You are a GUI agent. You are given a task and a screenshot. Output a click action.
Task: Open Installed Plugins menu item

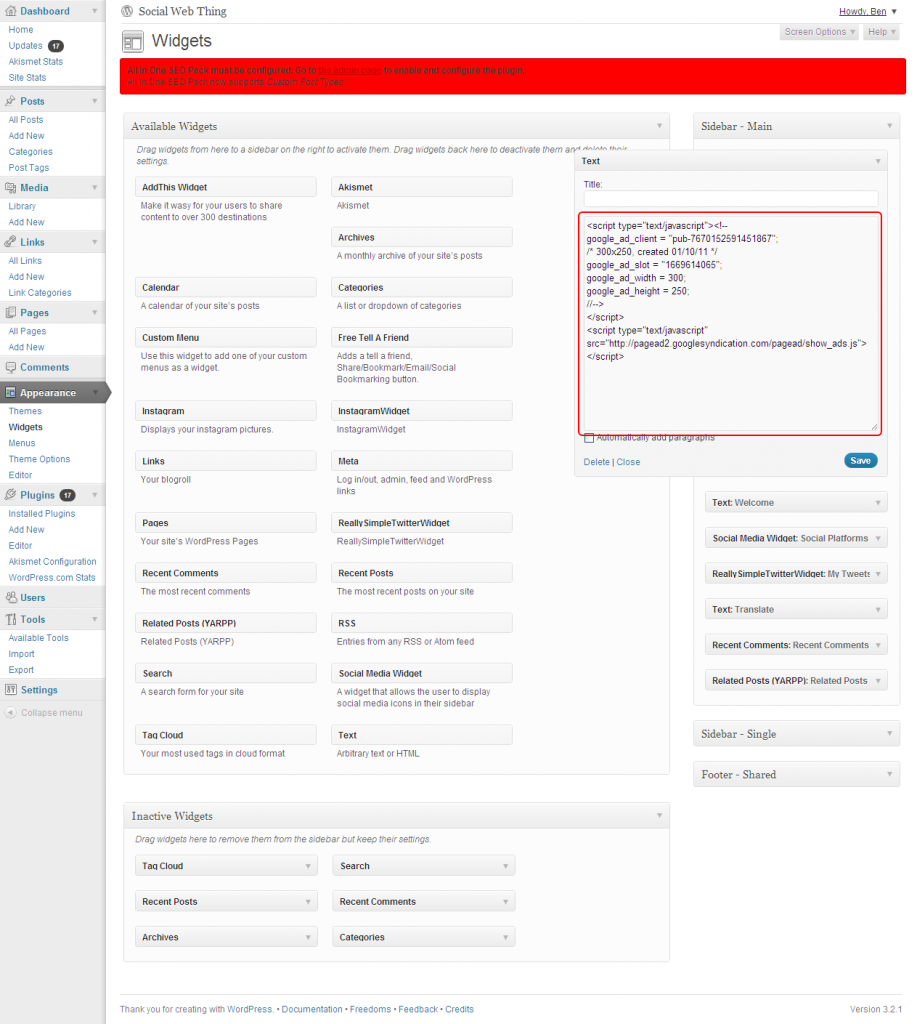[42, 514]
